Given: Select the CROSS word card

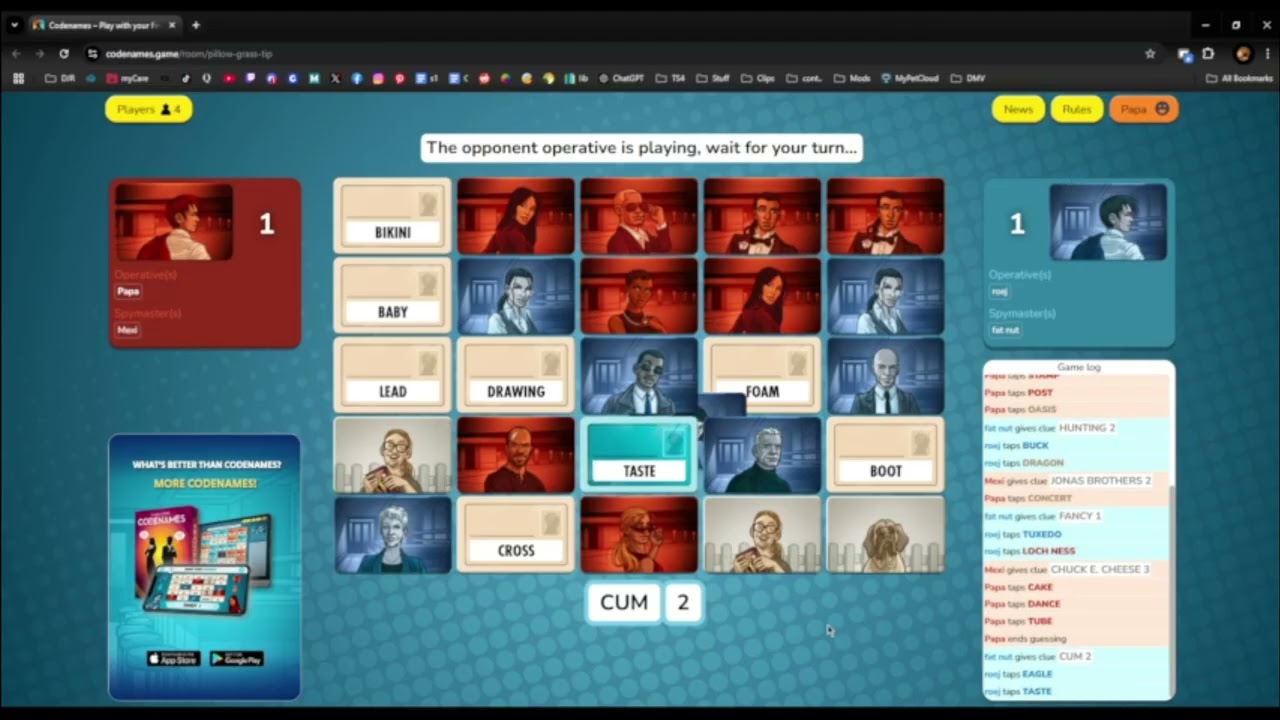Looking at the screenshot, I should [516, 535].
